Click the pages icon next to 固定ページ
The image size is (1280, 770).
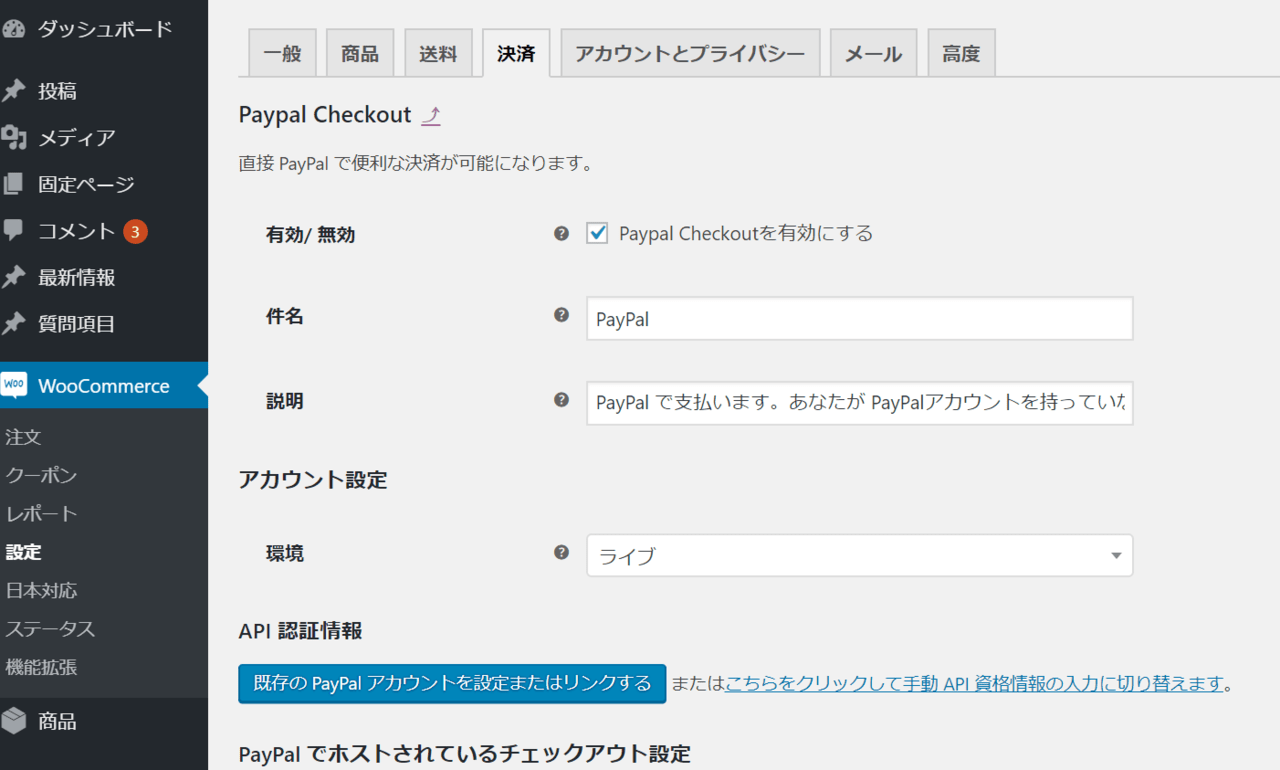[x=13, y=184]
